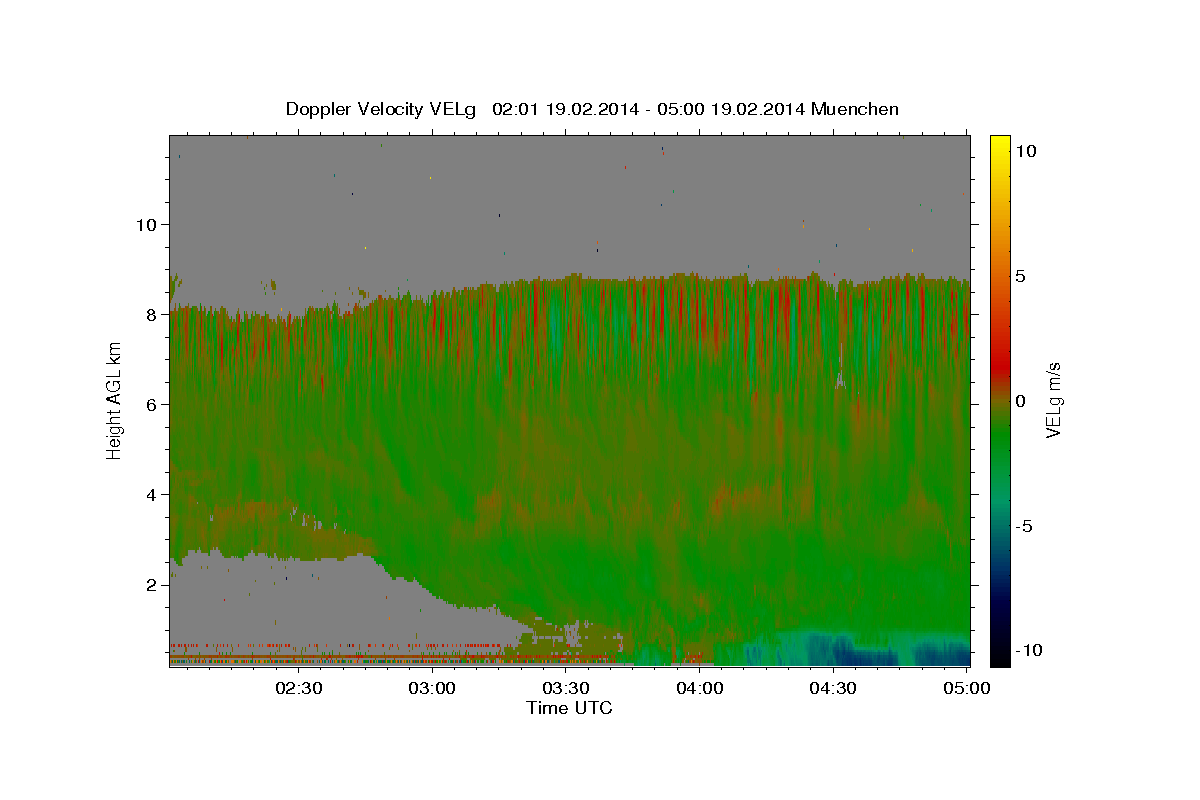Click the 02:30 time tick label

pyautogui.click(x=299, y=688)
